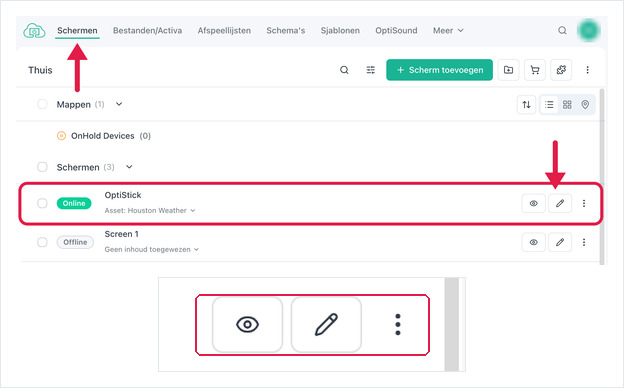Click the Scherm toevoegen button
The height and width of the screenshot is (388, 624).
coord(439,70)
